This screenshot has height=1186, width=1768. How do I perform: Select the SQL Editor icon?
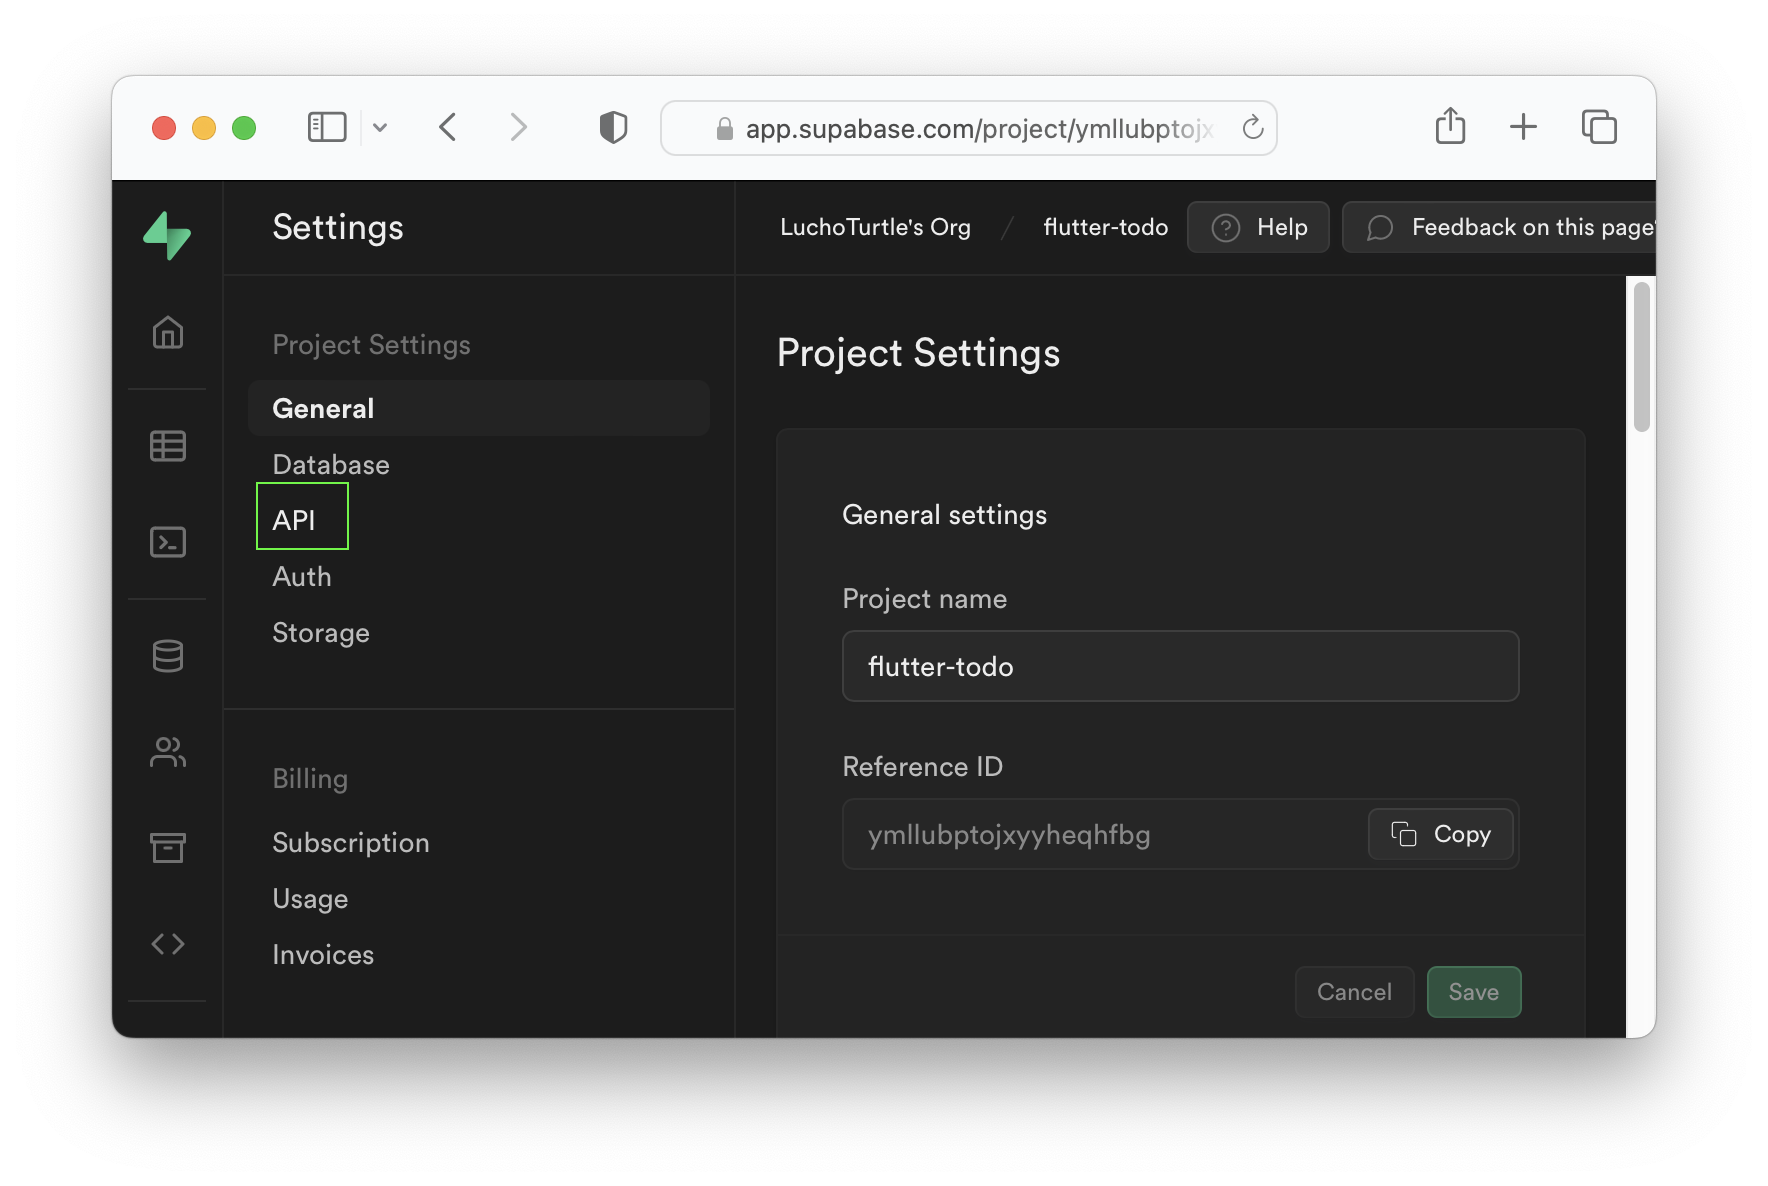[x=167, y=542]
